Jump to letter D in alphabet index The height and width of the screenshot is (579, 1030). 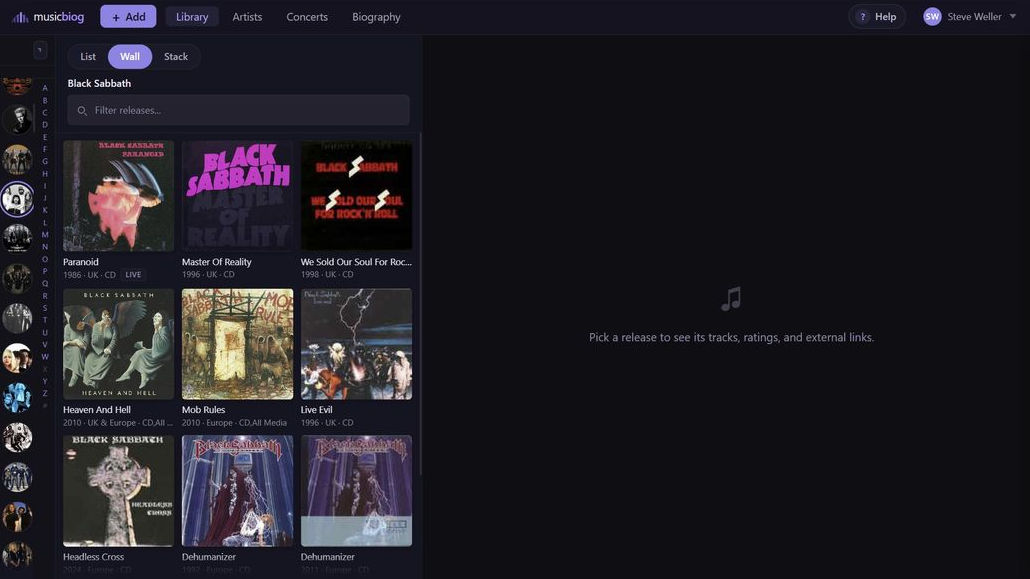[45, 125]
